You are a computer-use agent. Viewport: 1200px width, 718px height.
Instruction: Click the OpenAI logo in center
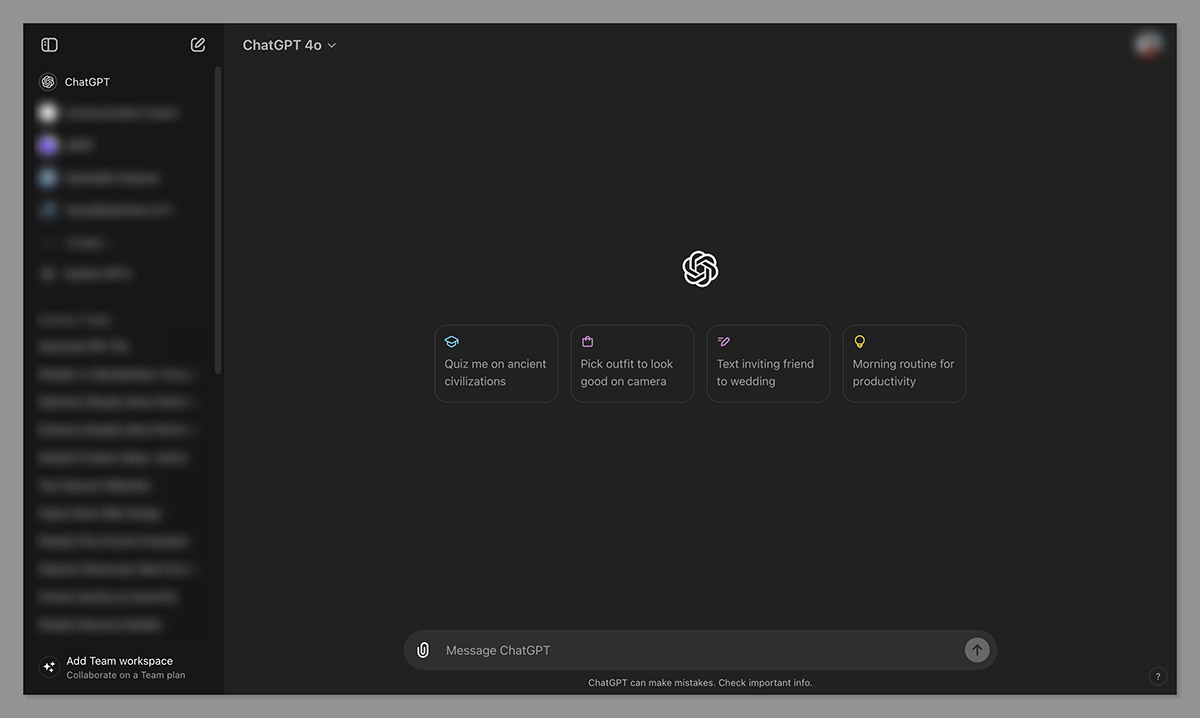700,269
